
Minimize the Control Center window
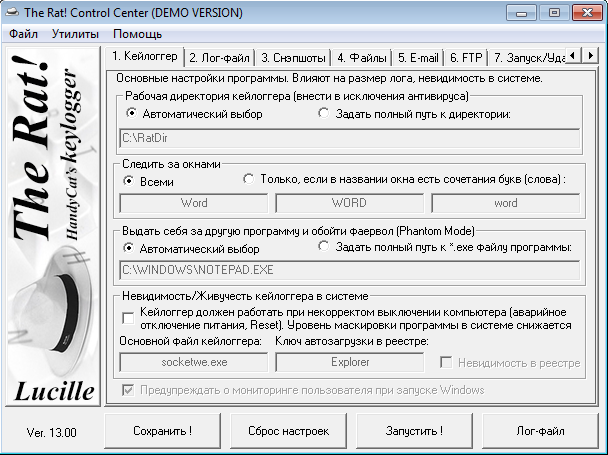pos(522,13)
